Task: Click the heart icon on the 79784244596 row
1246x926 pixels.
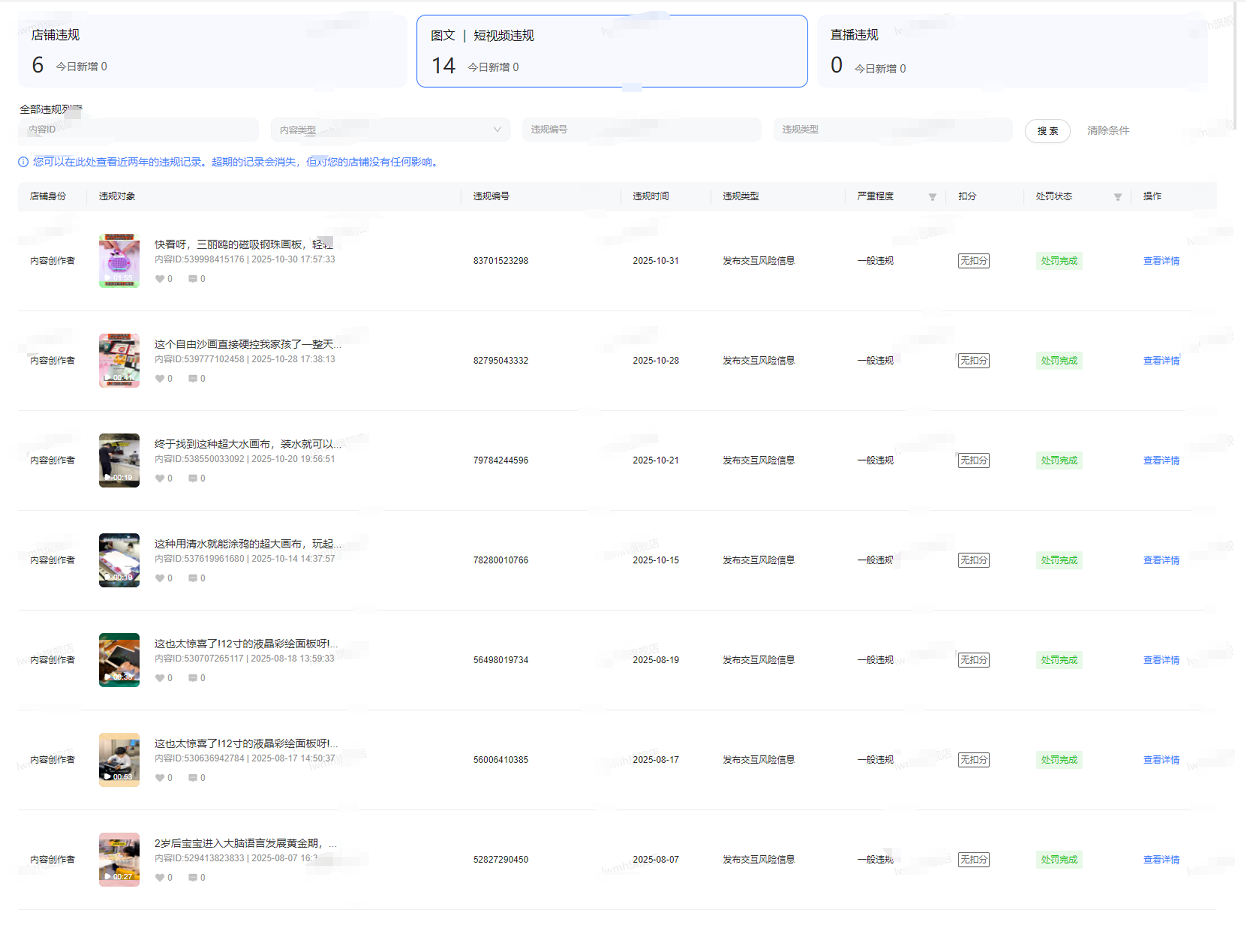Action: (159, 479)
